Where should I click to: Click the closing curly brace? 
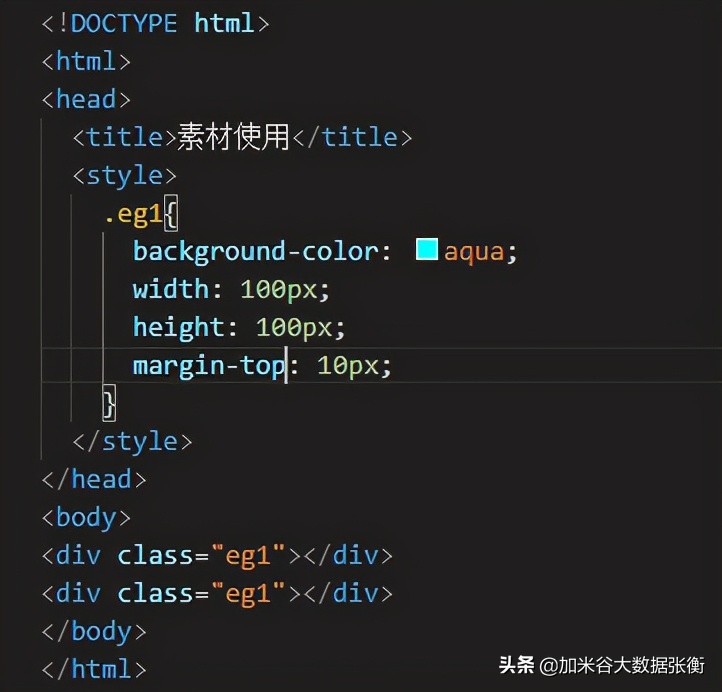click(x=109, y=403)
